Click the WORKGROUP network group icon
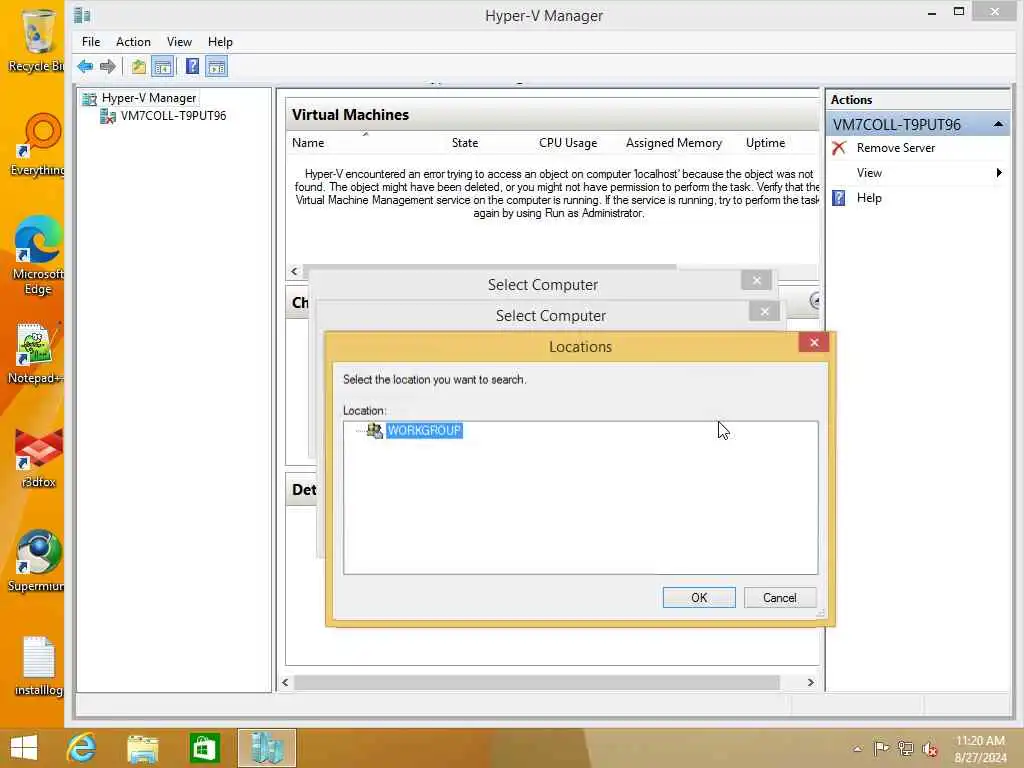Screen dimensions: 1024x768 pyautogui.click(x=375, y=430)
